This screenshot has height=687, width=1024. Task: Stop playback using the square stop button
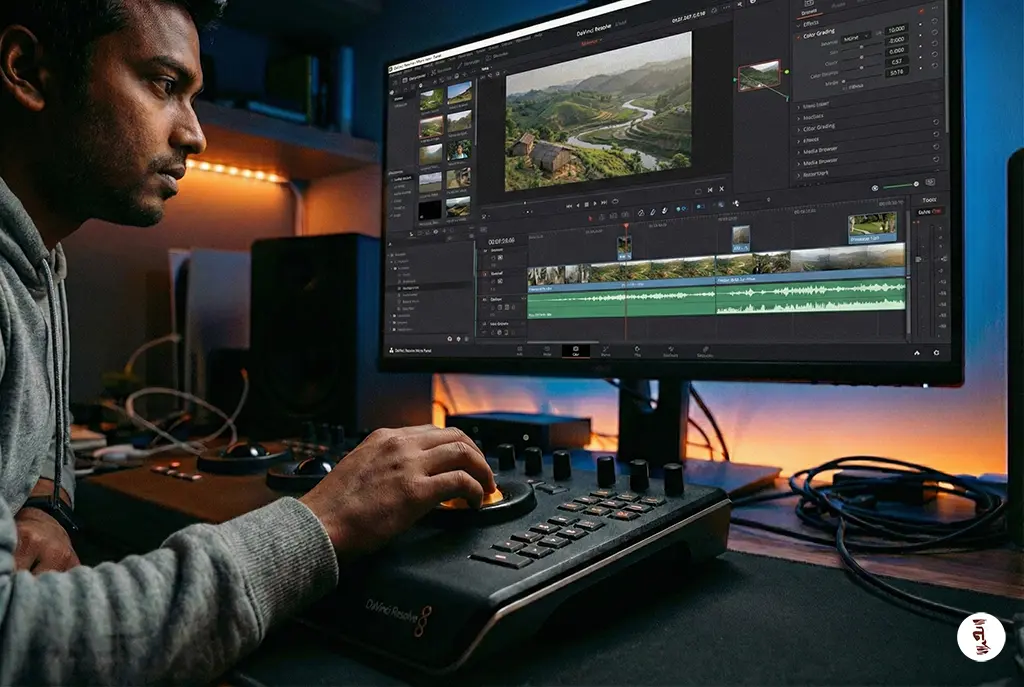(586, 204)
